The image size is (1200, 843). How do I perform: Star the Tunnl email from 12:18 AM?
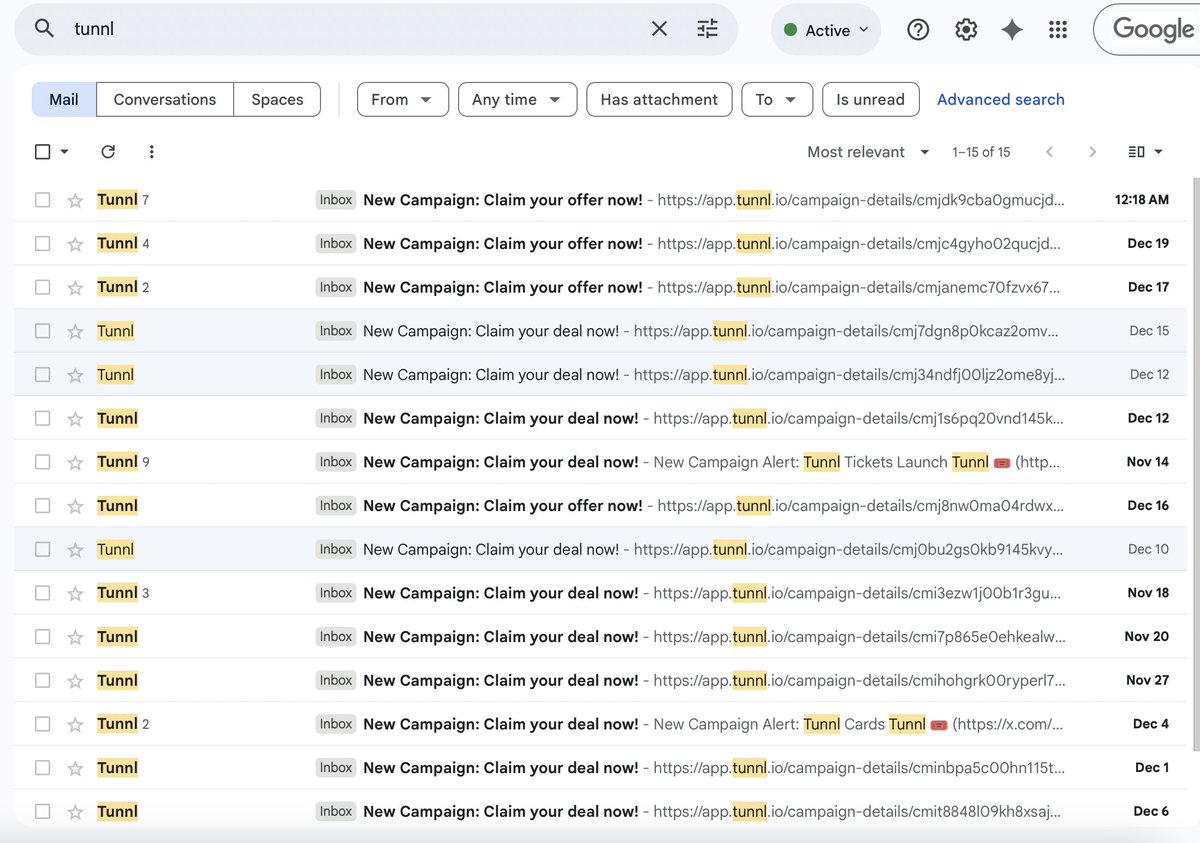pos(75,200)
